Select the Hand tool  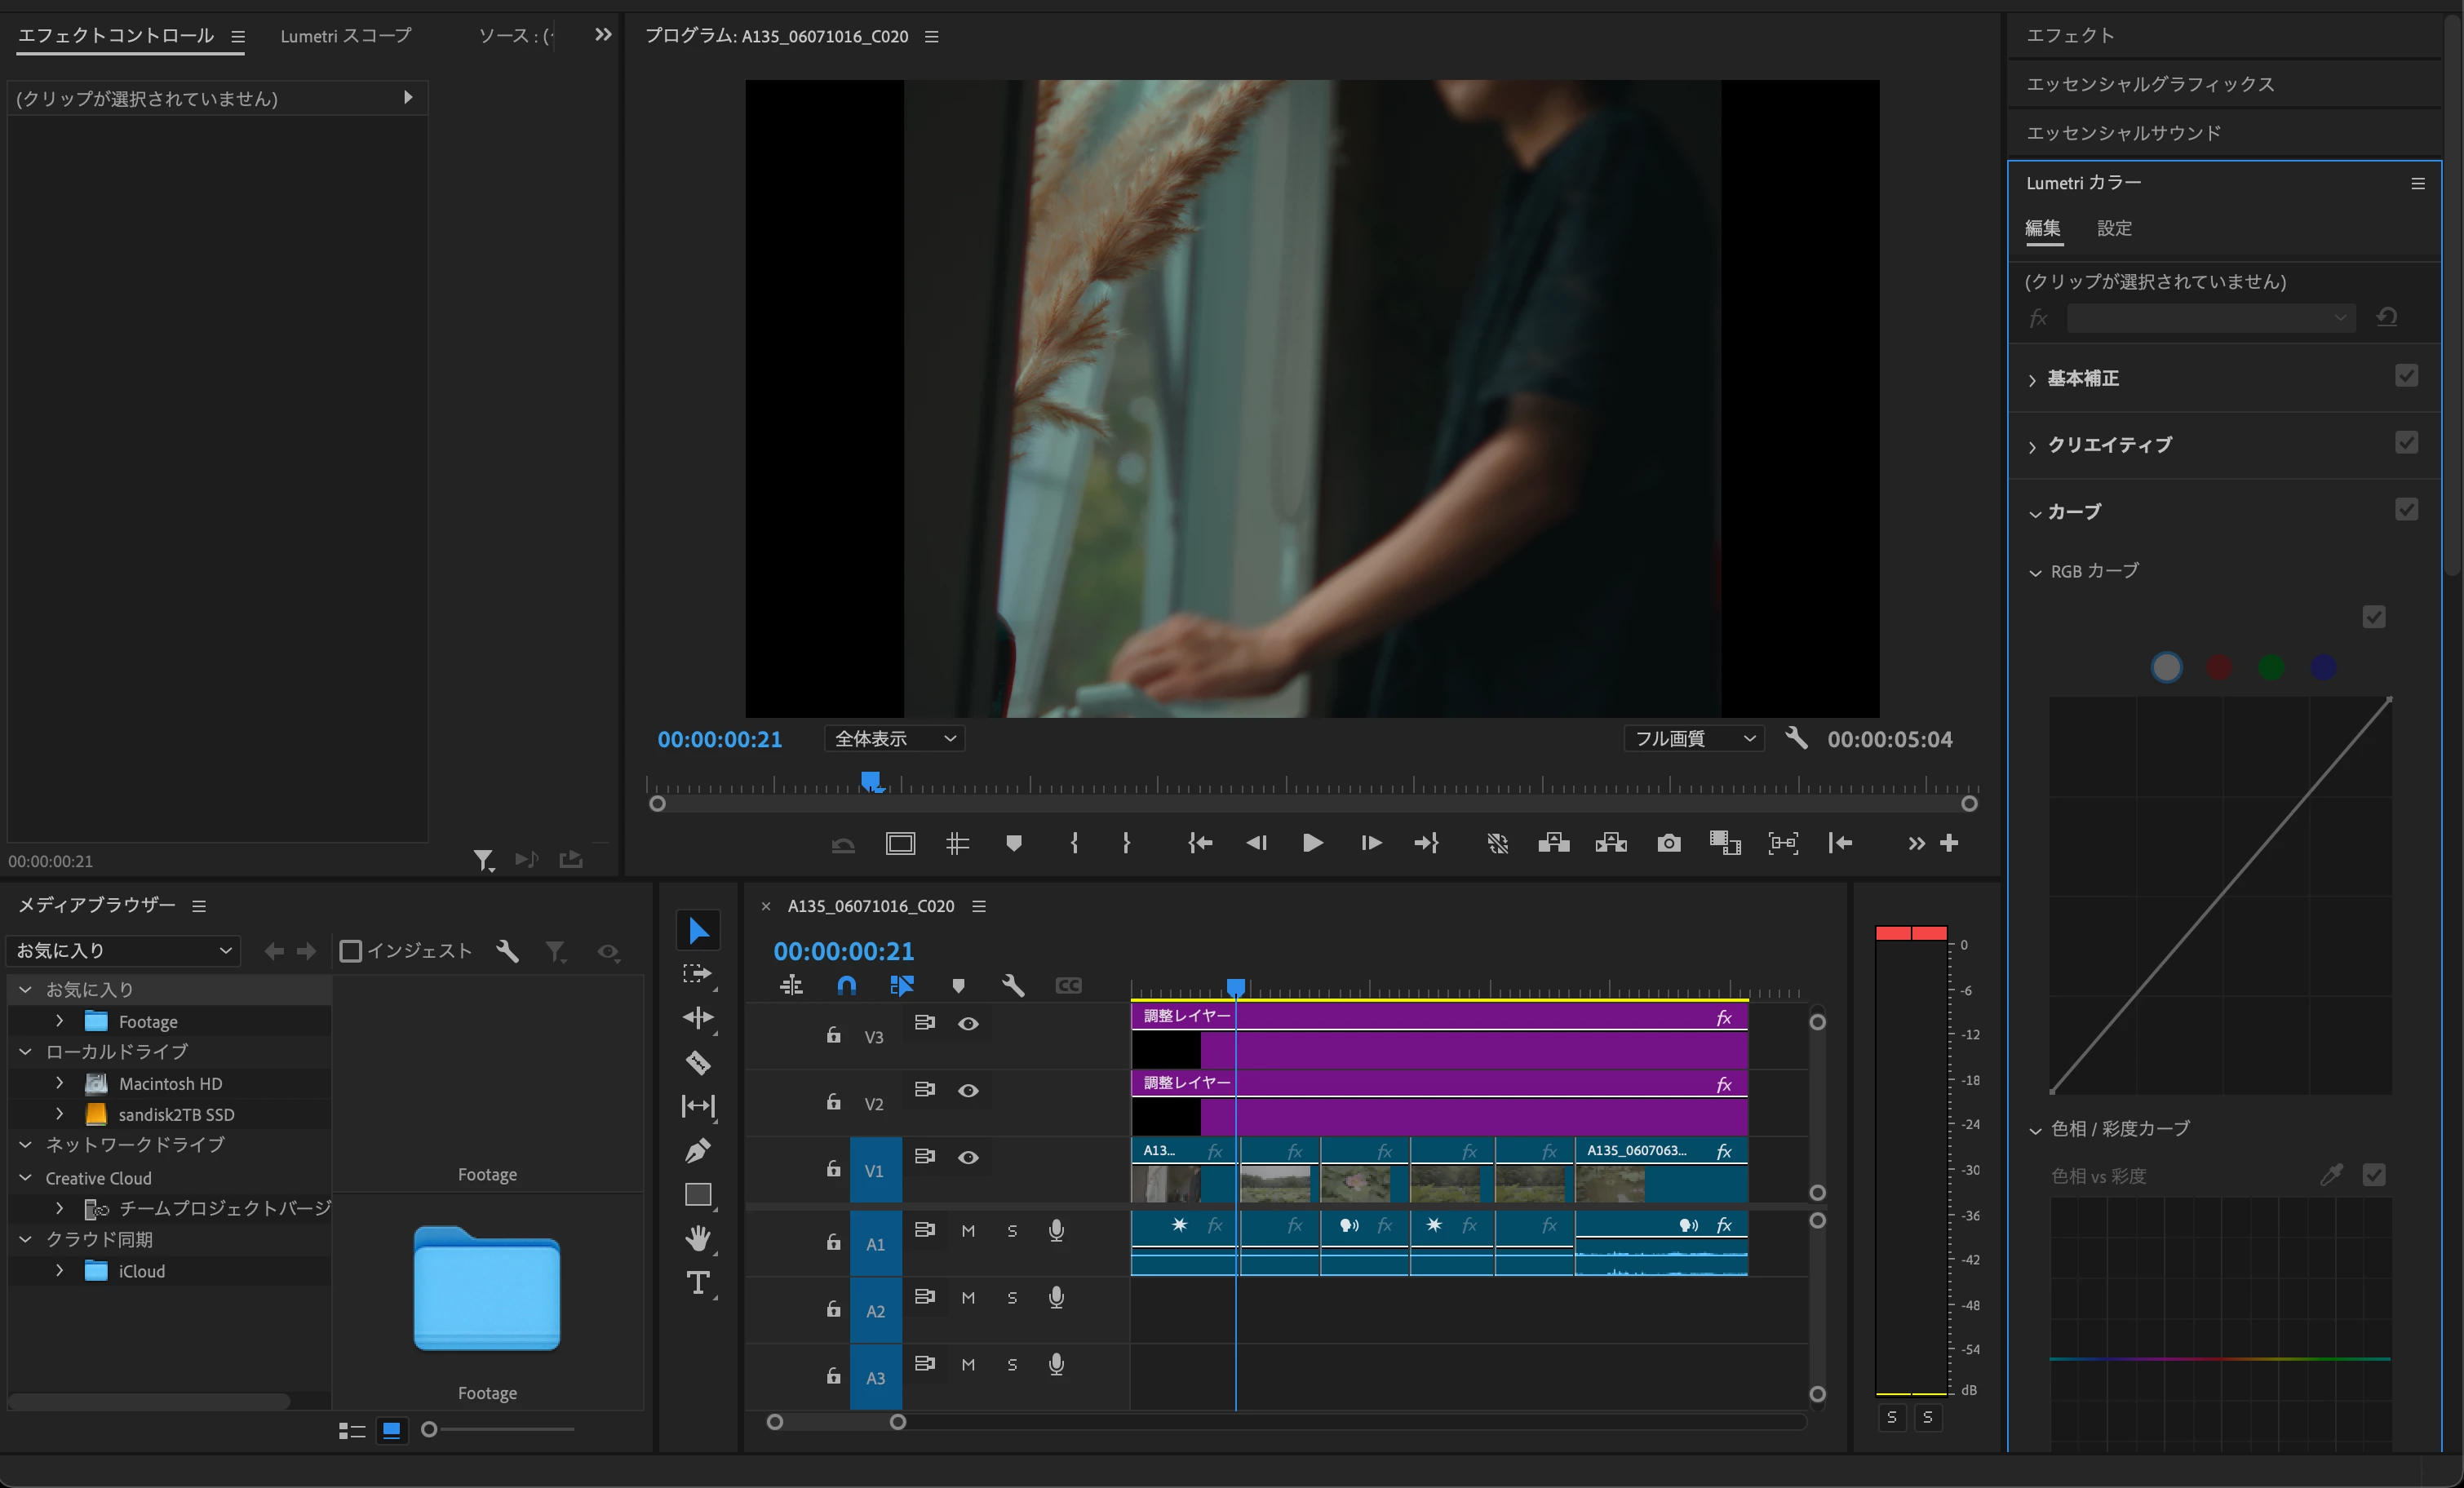(698, 1238)
